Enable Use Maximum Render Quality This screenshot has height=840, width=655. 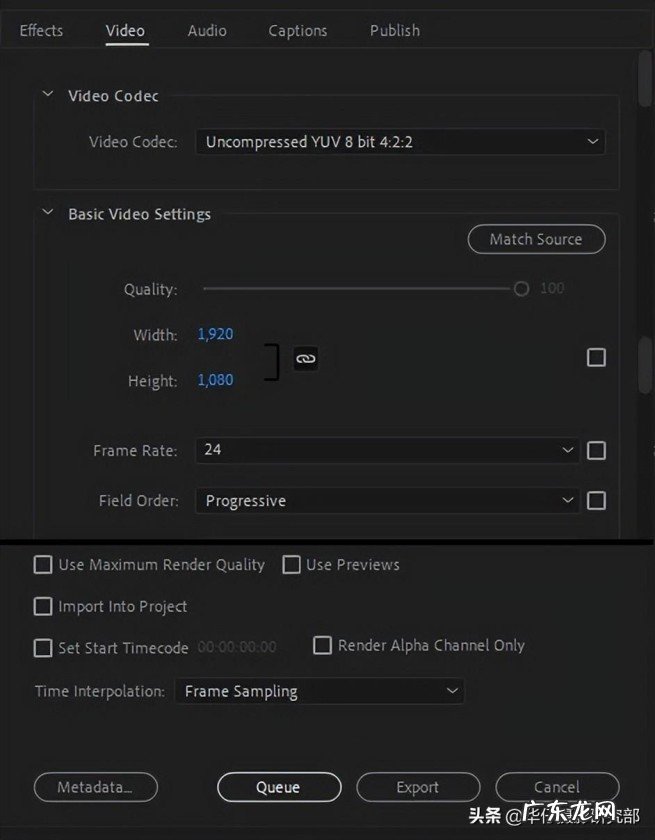pos(43,564)
